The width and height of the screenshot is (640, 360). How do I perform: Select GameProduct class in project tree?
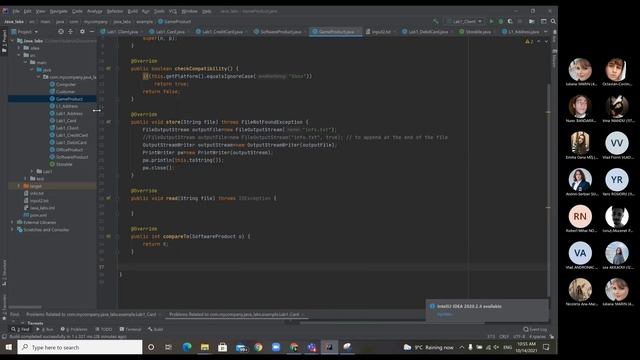[x=66, y=99]
